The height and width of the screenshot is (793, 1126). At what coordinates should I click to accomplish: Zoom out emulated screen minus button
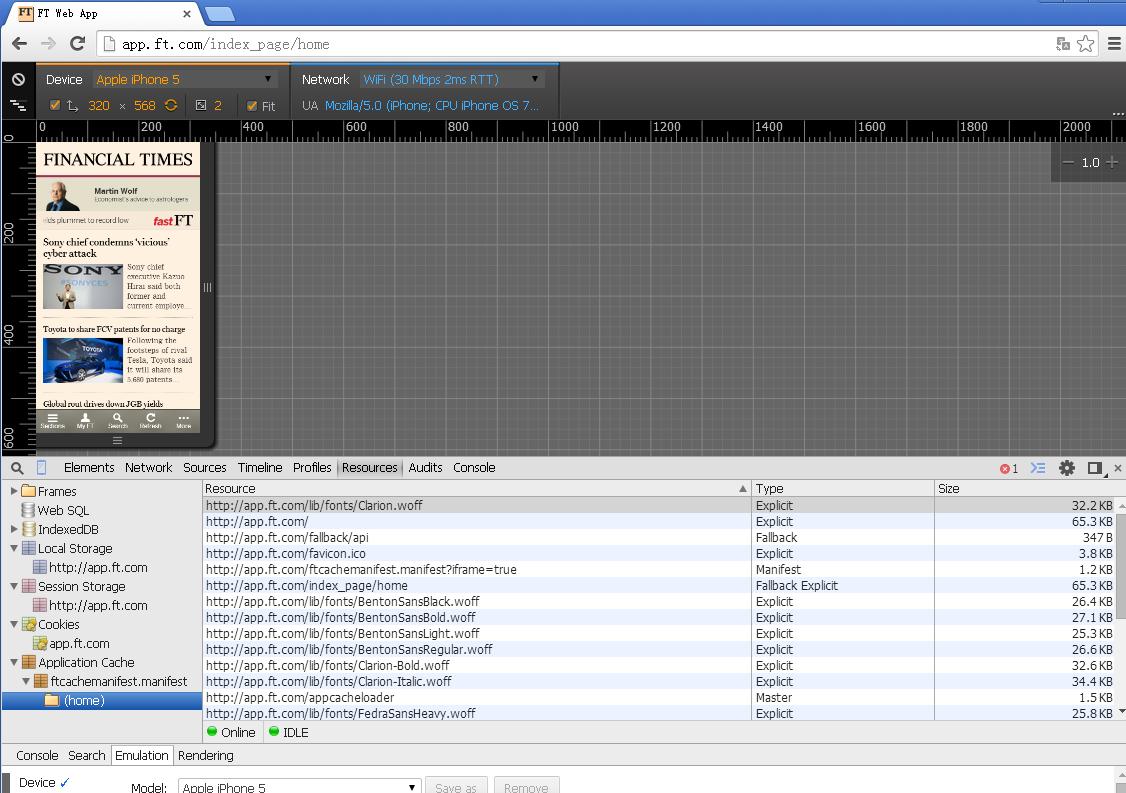click(1068, 162)
